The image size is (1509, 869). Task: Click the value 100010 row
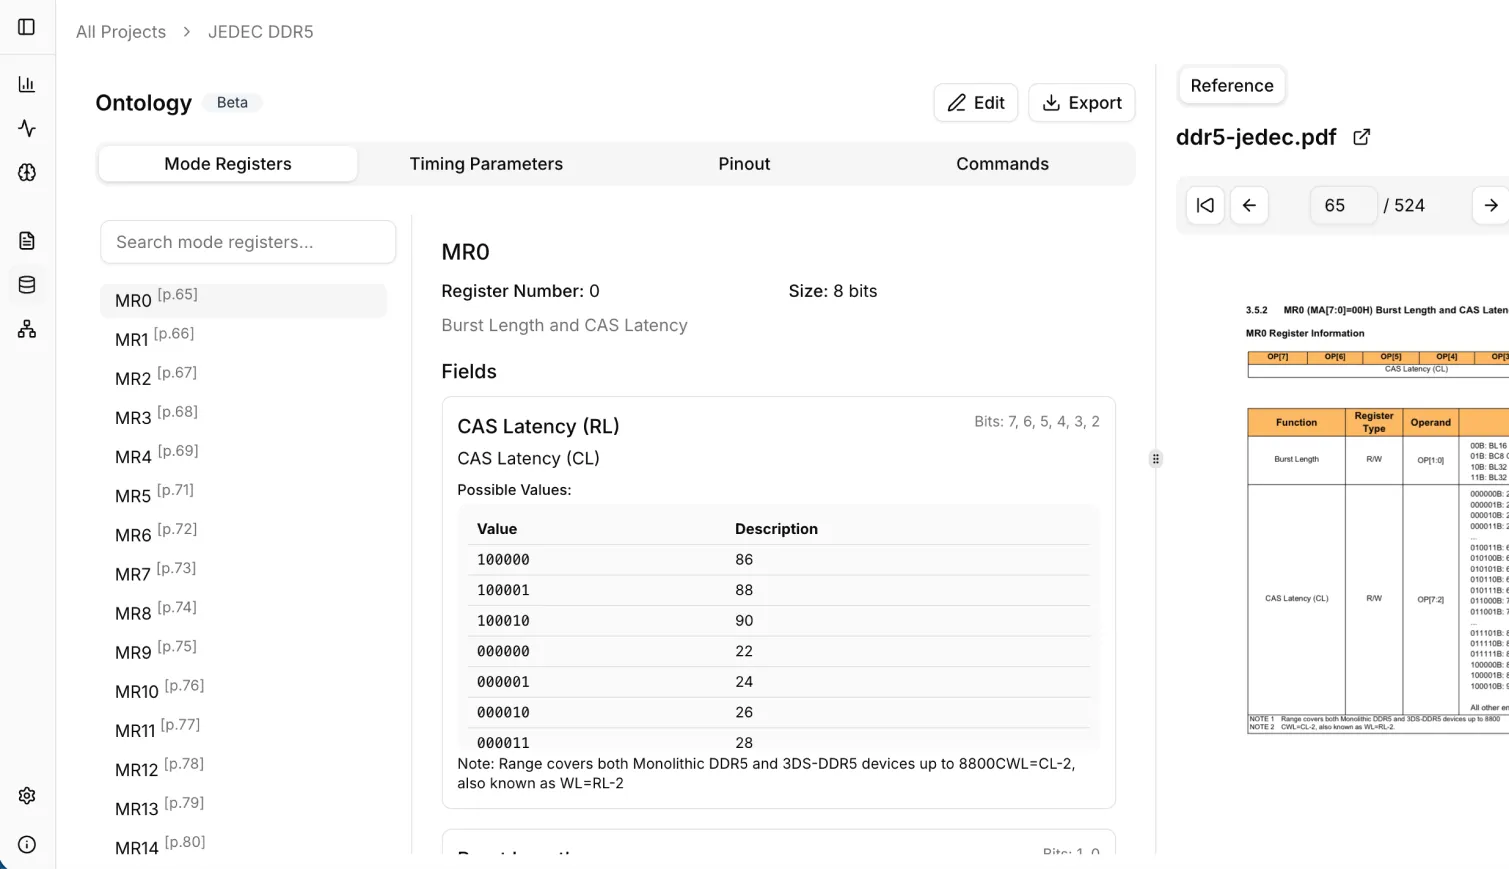(778, 621)
